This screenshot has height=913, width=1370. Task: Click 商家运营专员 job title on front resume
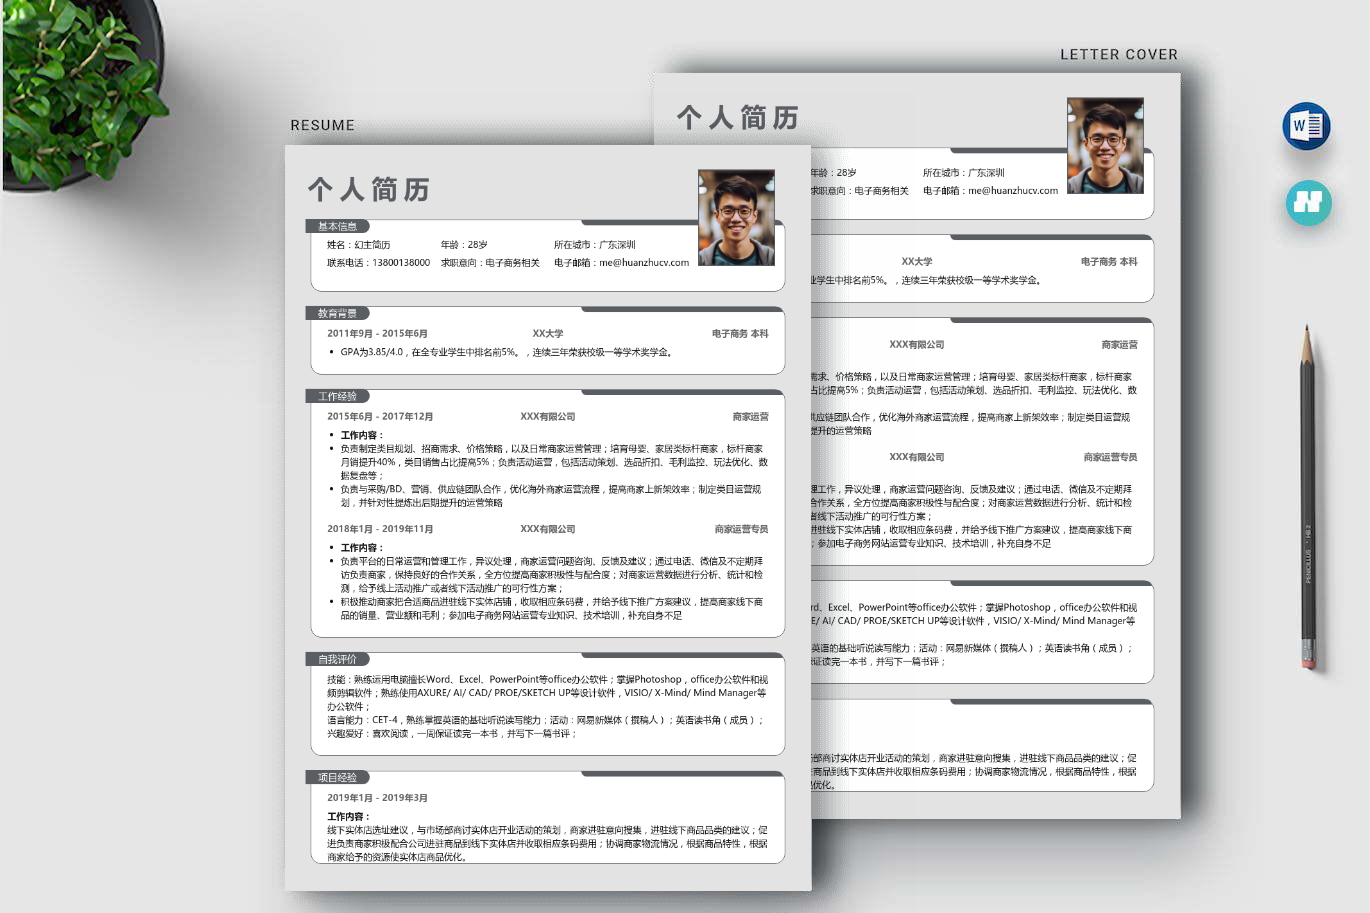(742, 529)
